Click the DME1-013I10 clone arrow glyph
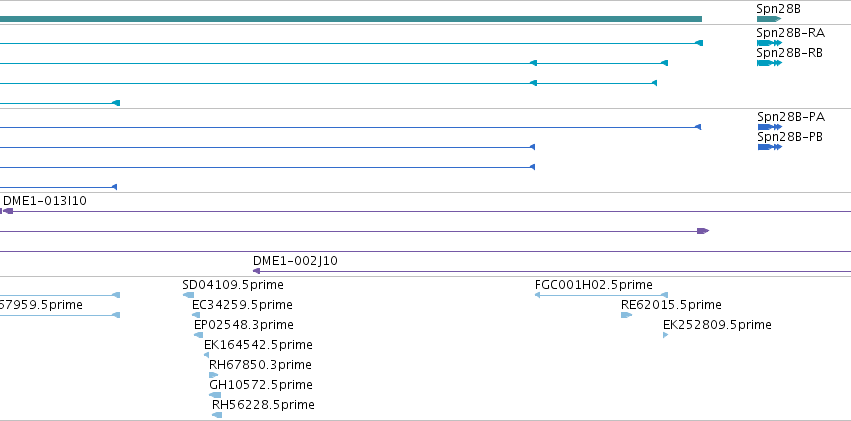This screenshot has width=851, height=421. click(x=8, y=211)
